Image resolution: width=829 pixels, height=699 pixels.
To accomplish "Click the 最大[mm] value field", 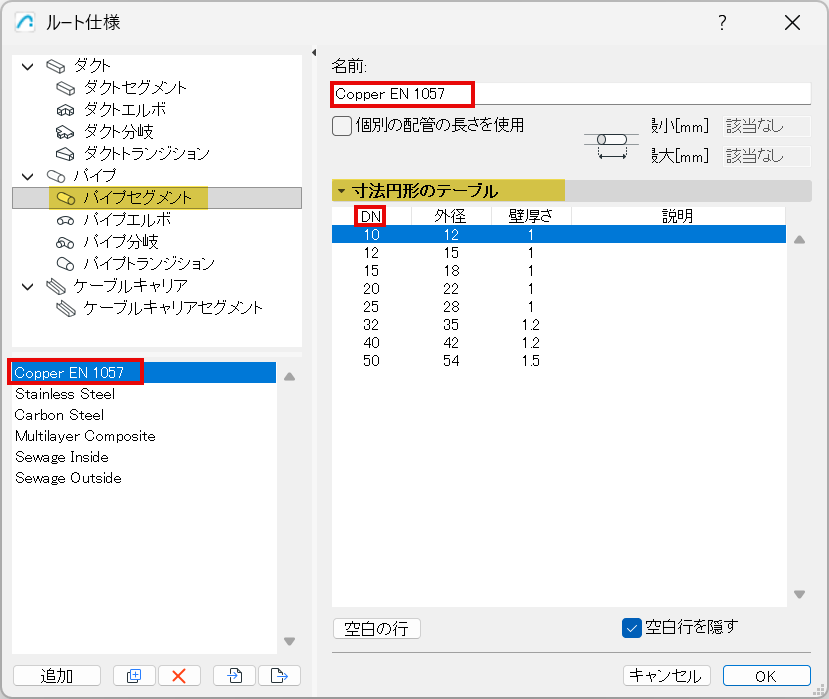I will click(x=766, y=157).
